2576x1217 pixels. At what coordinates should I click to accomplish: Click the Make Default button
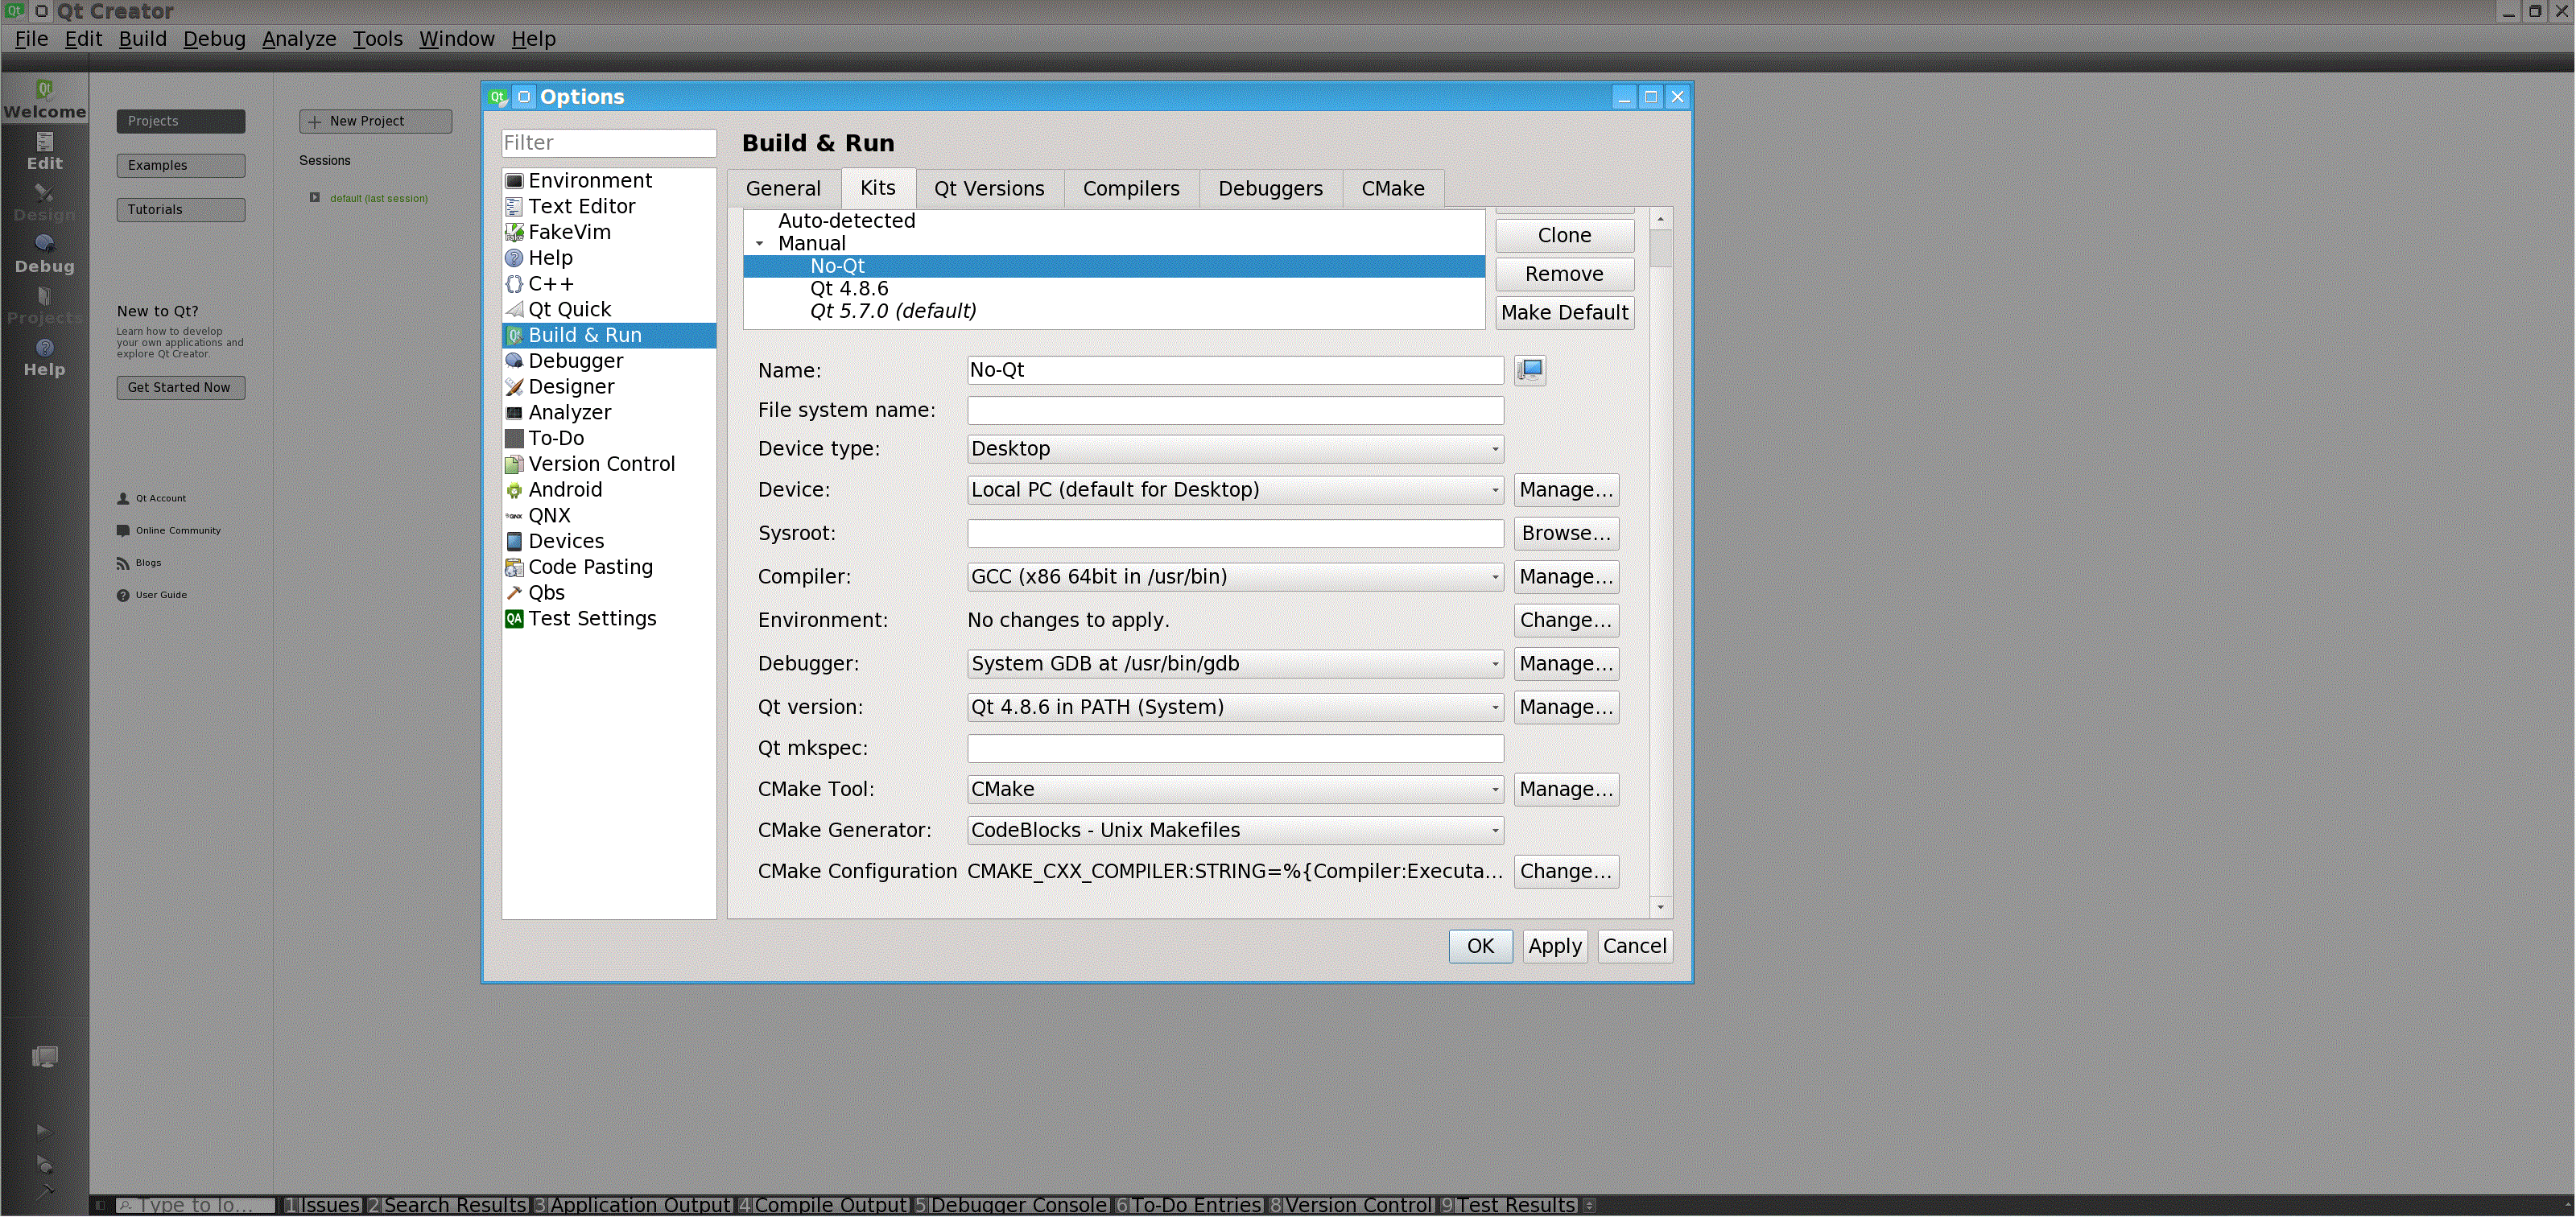[x=1565, y=313]
